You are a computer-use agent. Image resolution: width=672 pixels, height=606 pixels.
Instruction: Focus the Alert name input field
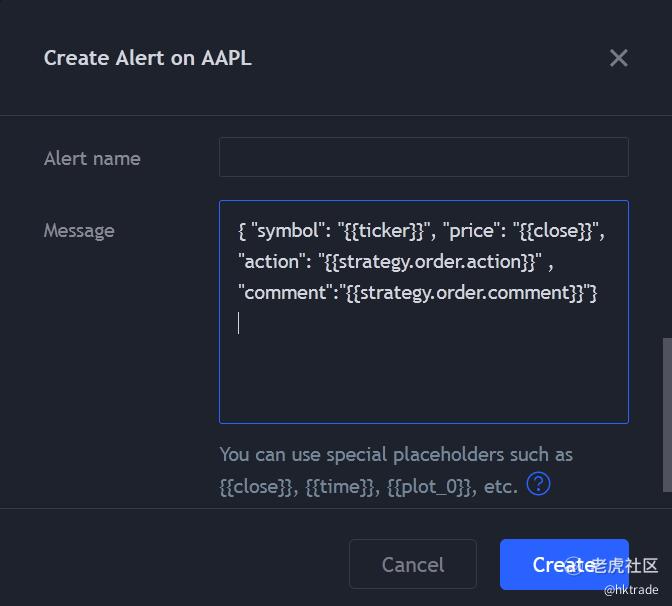pyautogui.click(x=423, y=158)
